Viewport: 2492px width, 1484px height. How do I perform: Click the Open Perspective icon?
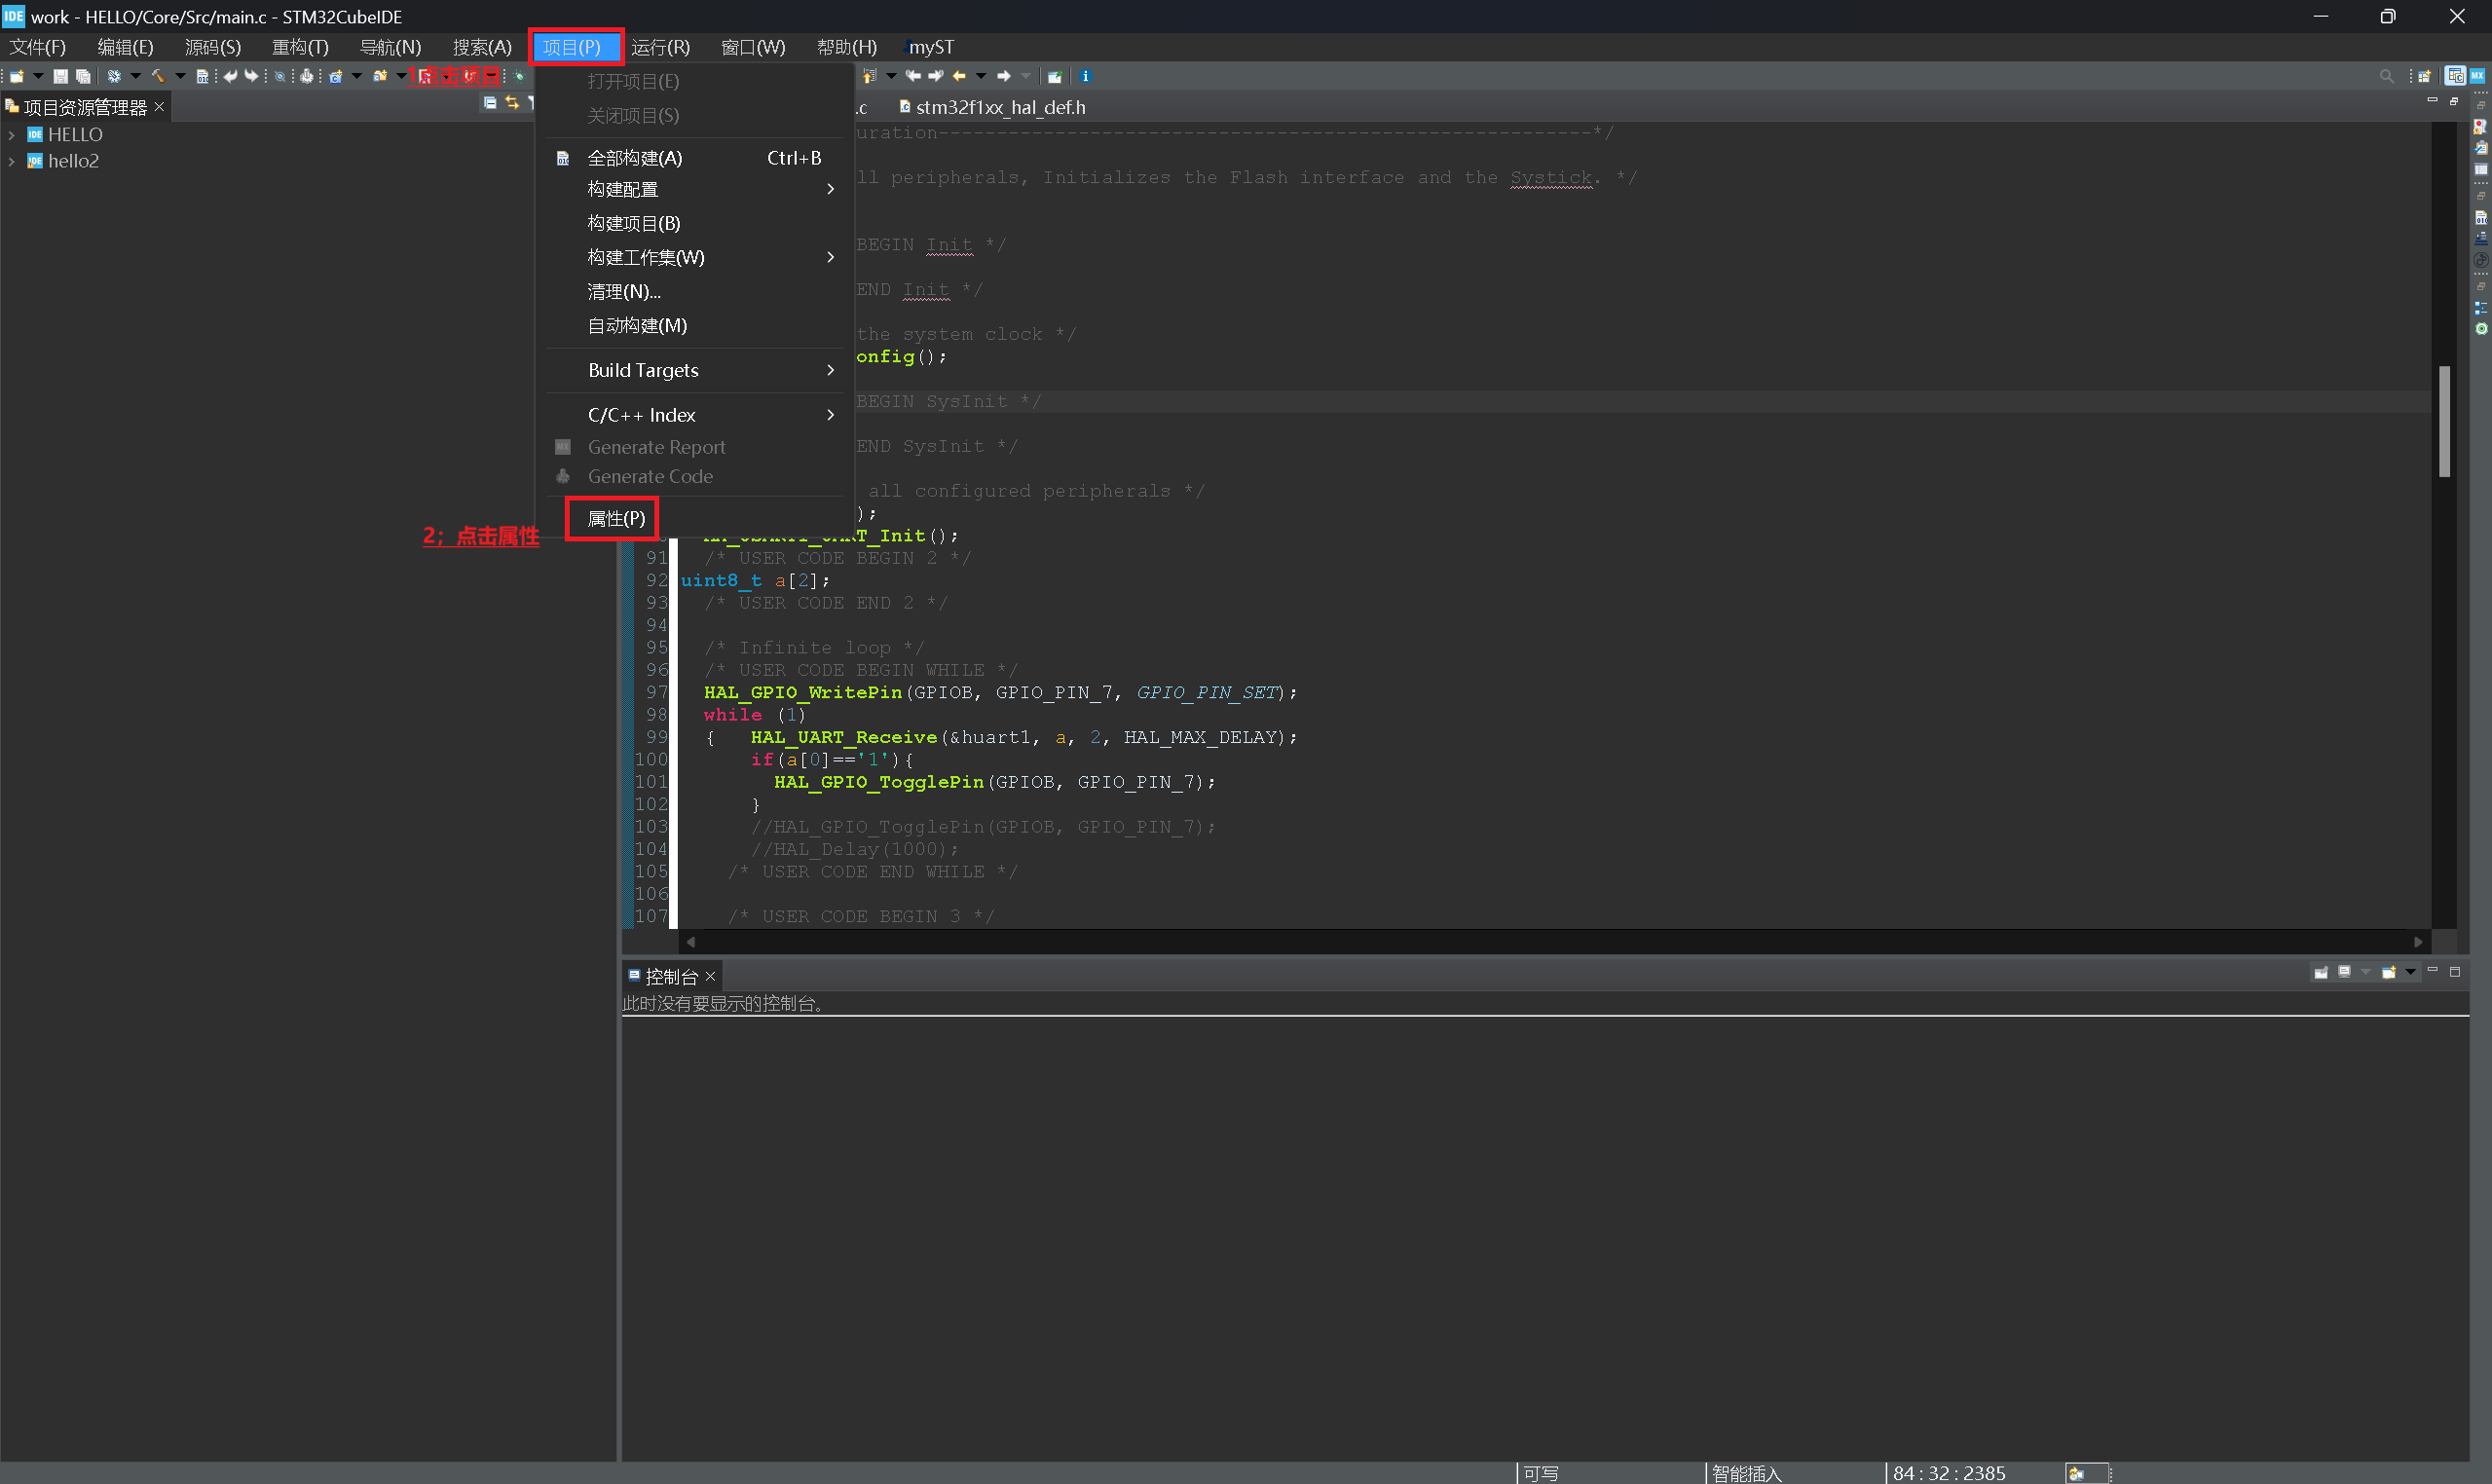[2424, 76]
